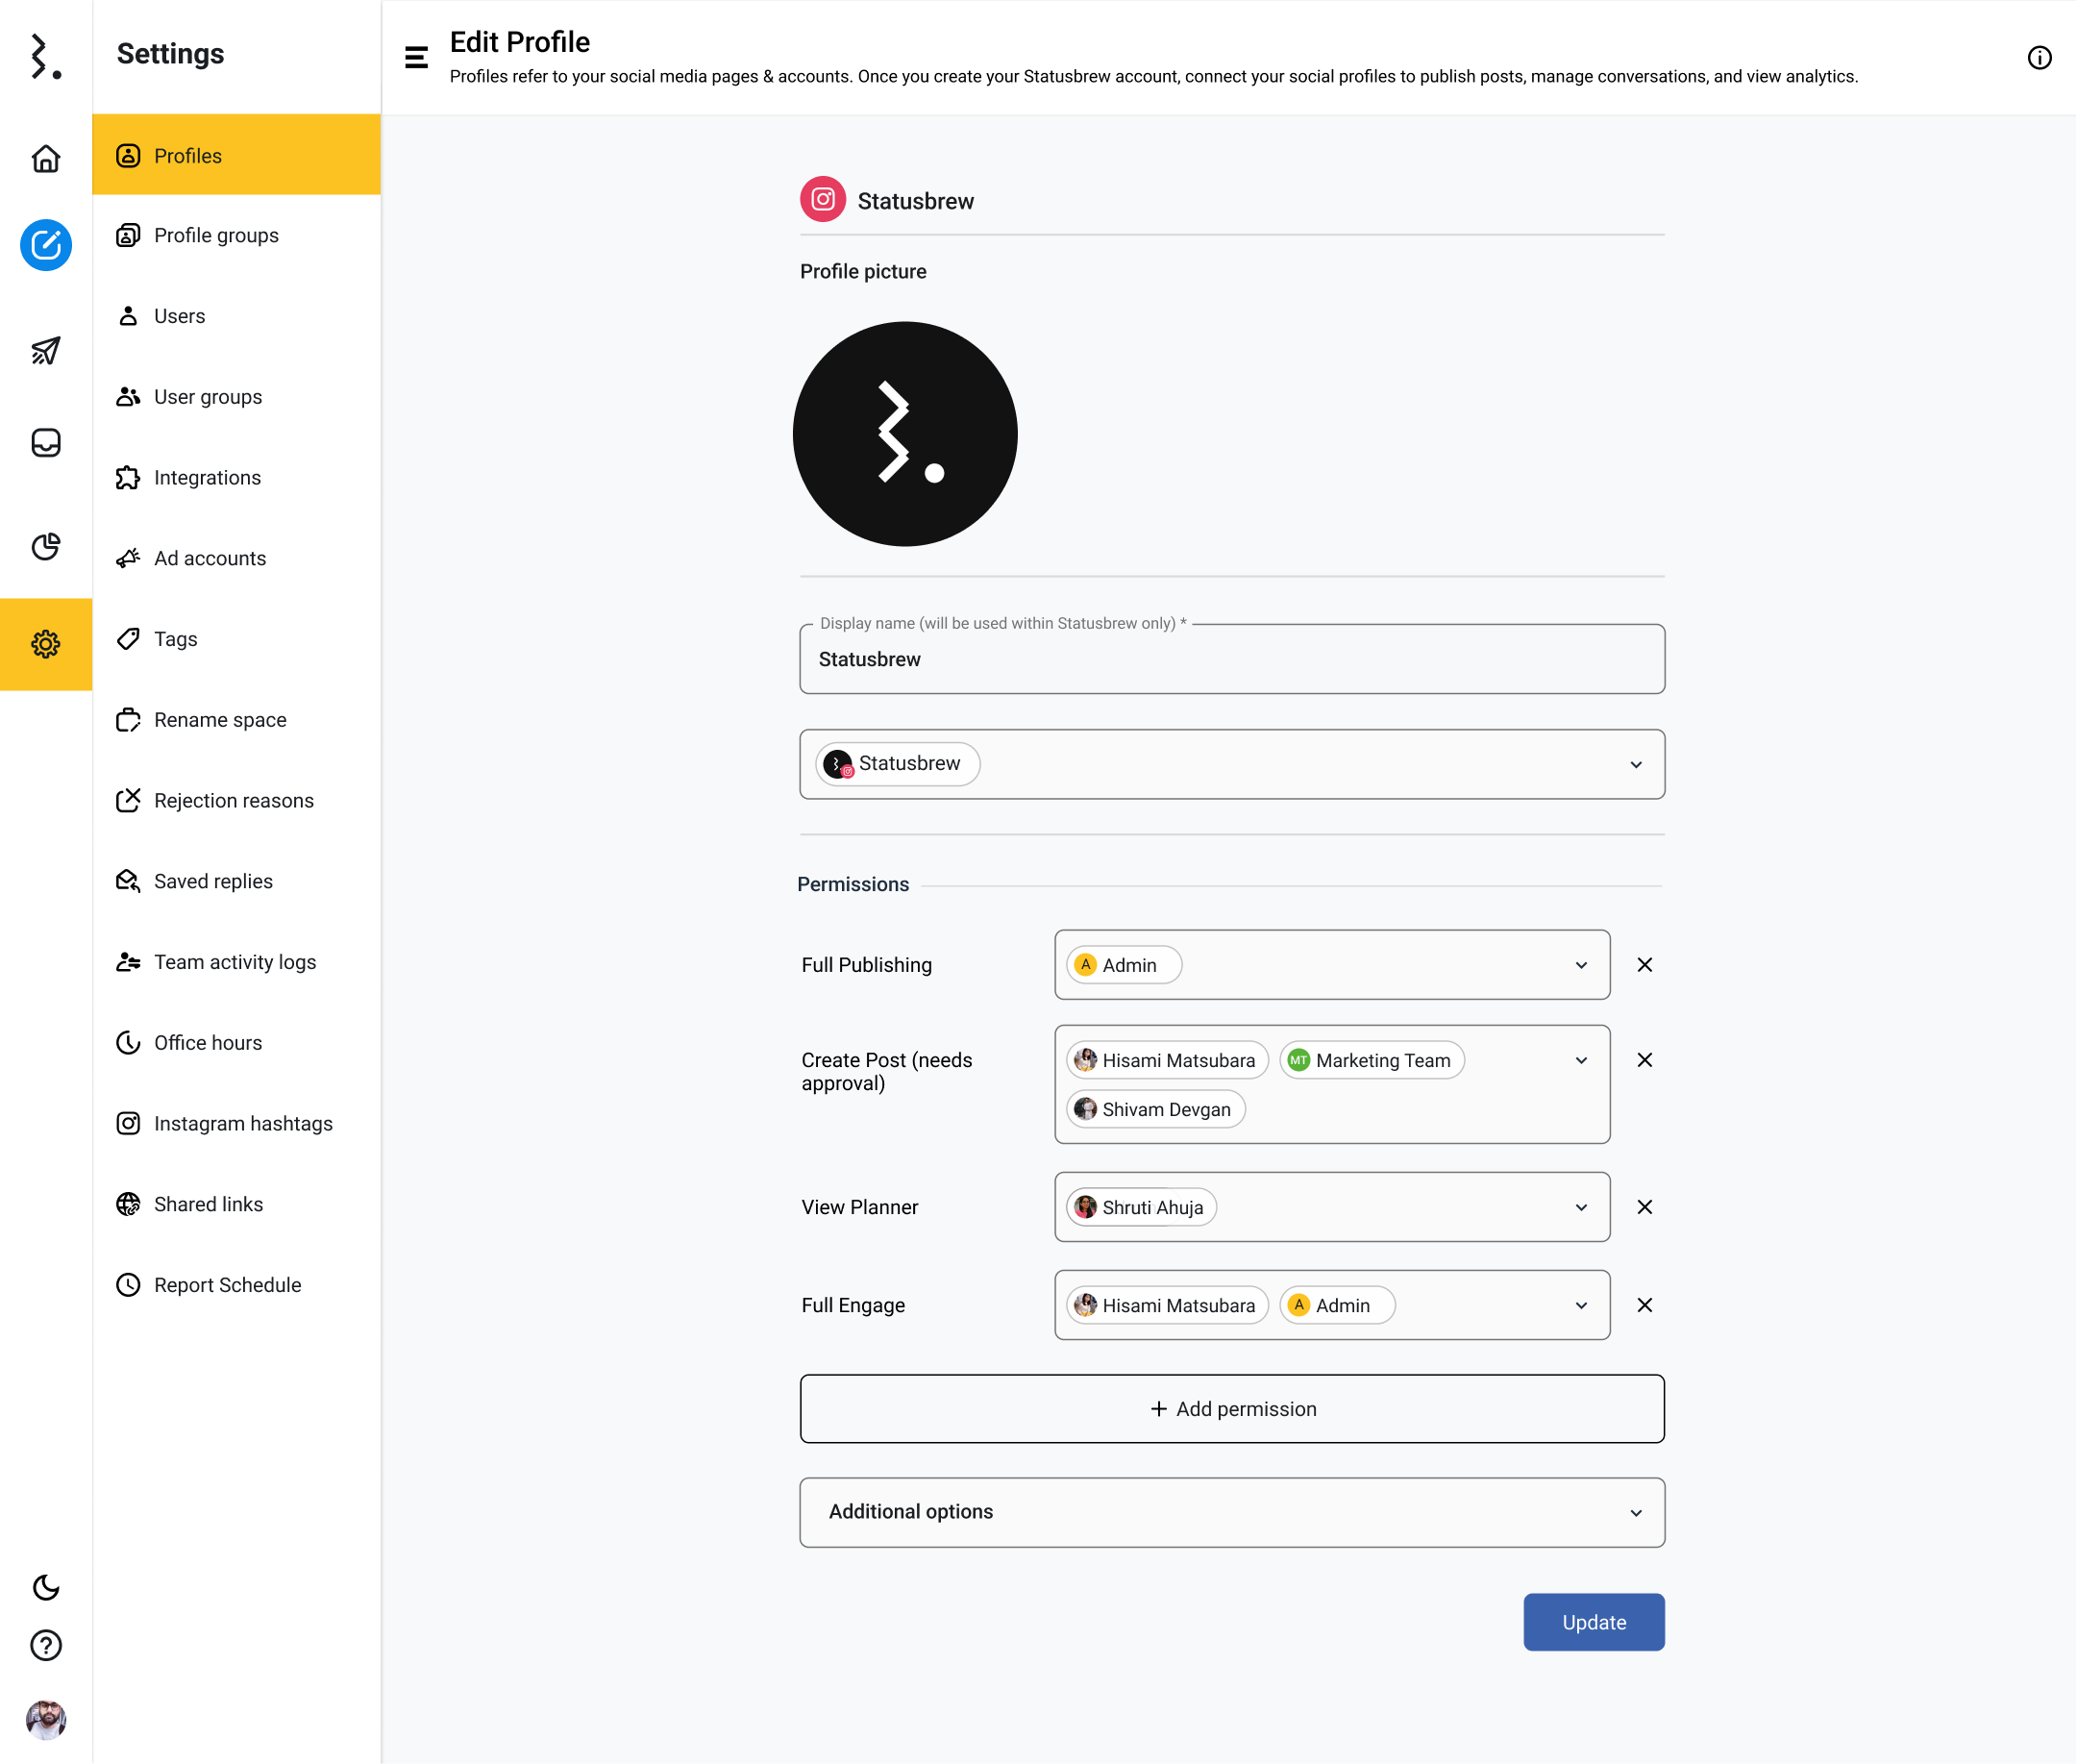Remove the Full Publishing permission row
Viewport: 2077px width, 1764px height.
[x=1644, y=965]
